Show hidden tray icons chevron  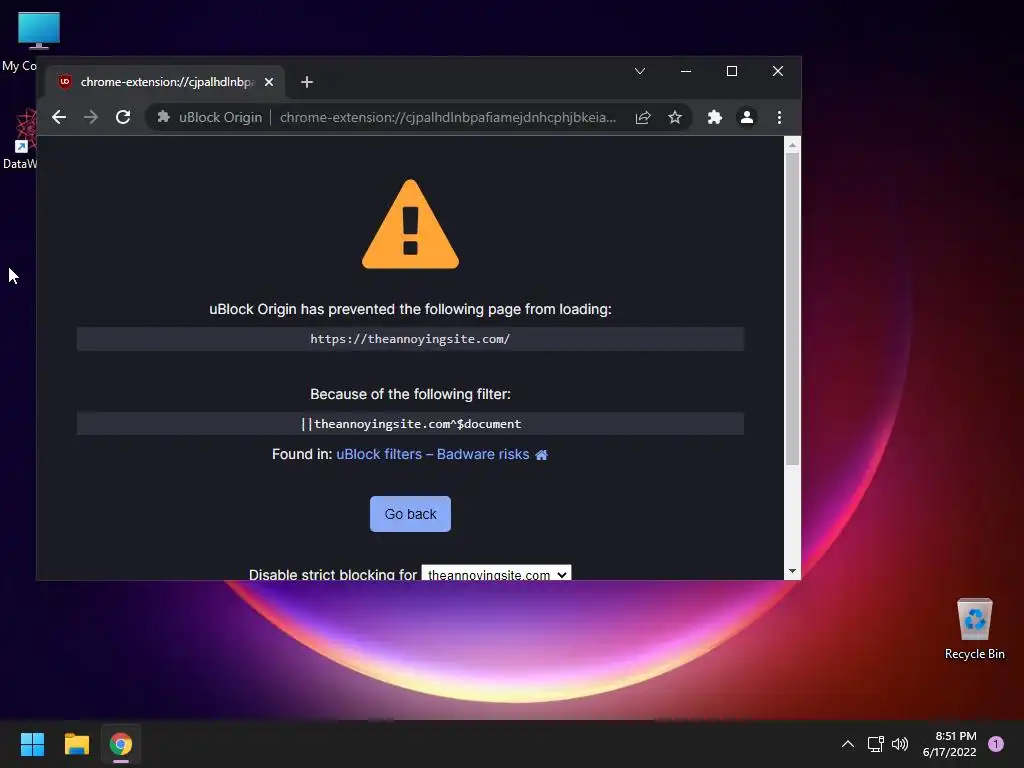click(848, 744)
